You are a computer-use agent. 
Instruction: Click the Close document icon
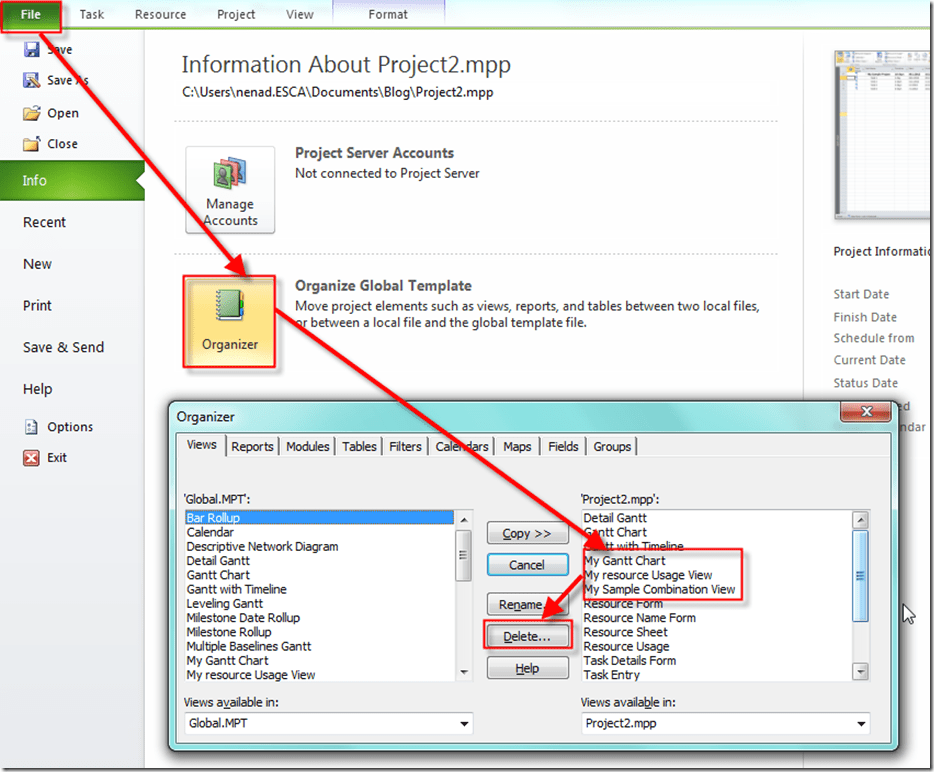(31, 144)
